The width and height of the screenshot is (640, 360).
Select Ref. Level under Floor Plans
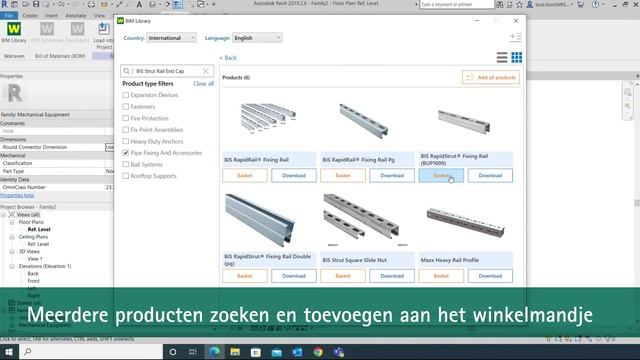click(39, 229)
